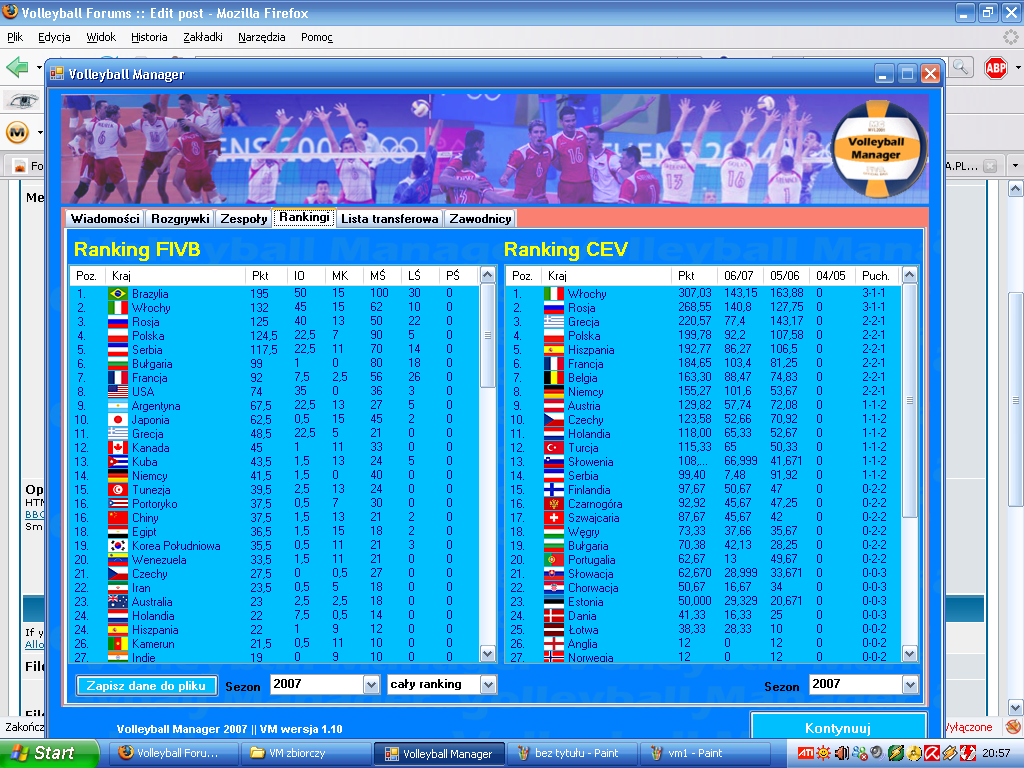Sort FIVB ranking by the MŚ column
The height and width of the screenshot is (768, 1024).
click(382, 276)
